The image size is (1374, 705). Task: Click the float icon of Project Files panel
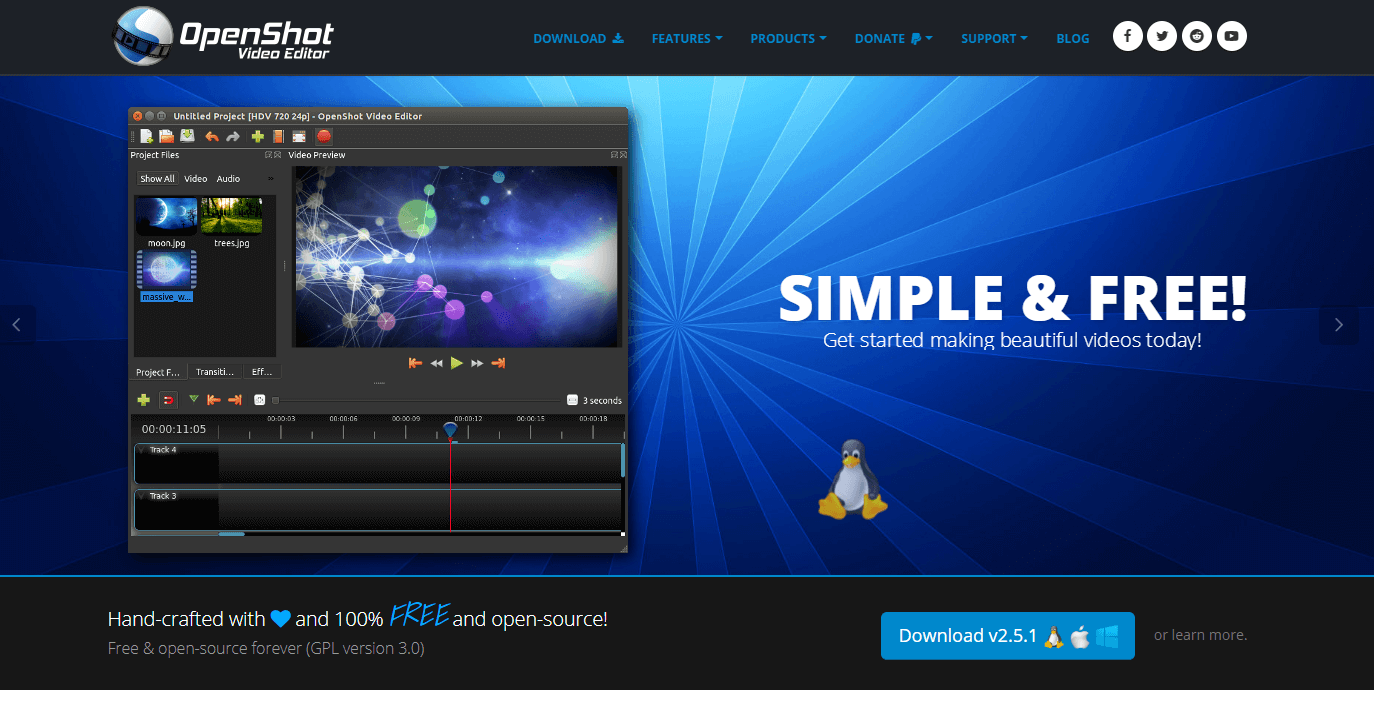click(x=268, y=155)
